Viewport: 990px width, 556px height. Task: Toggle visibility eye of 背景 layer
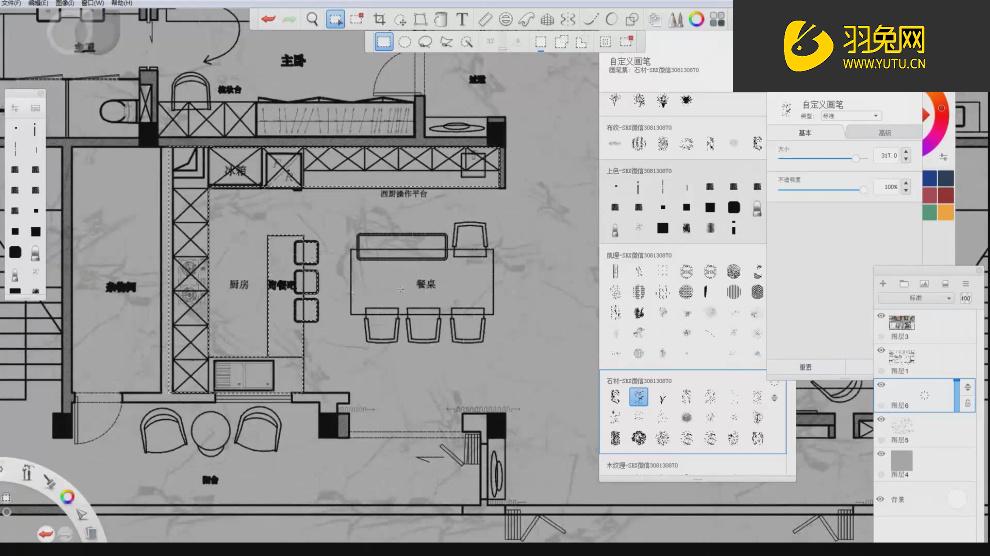pyautogui.click(x=880, y=499)
